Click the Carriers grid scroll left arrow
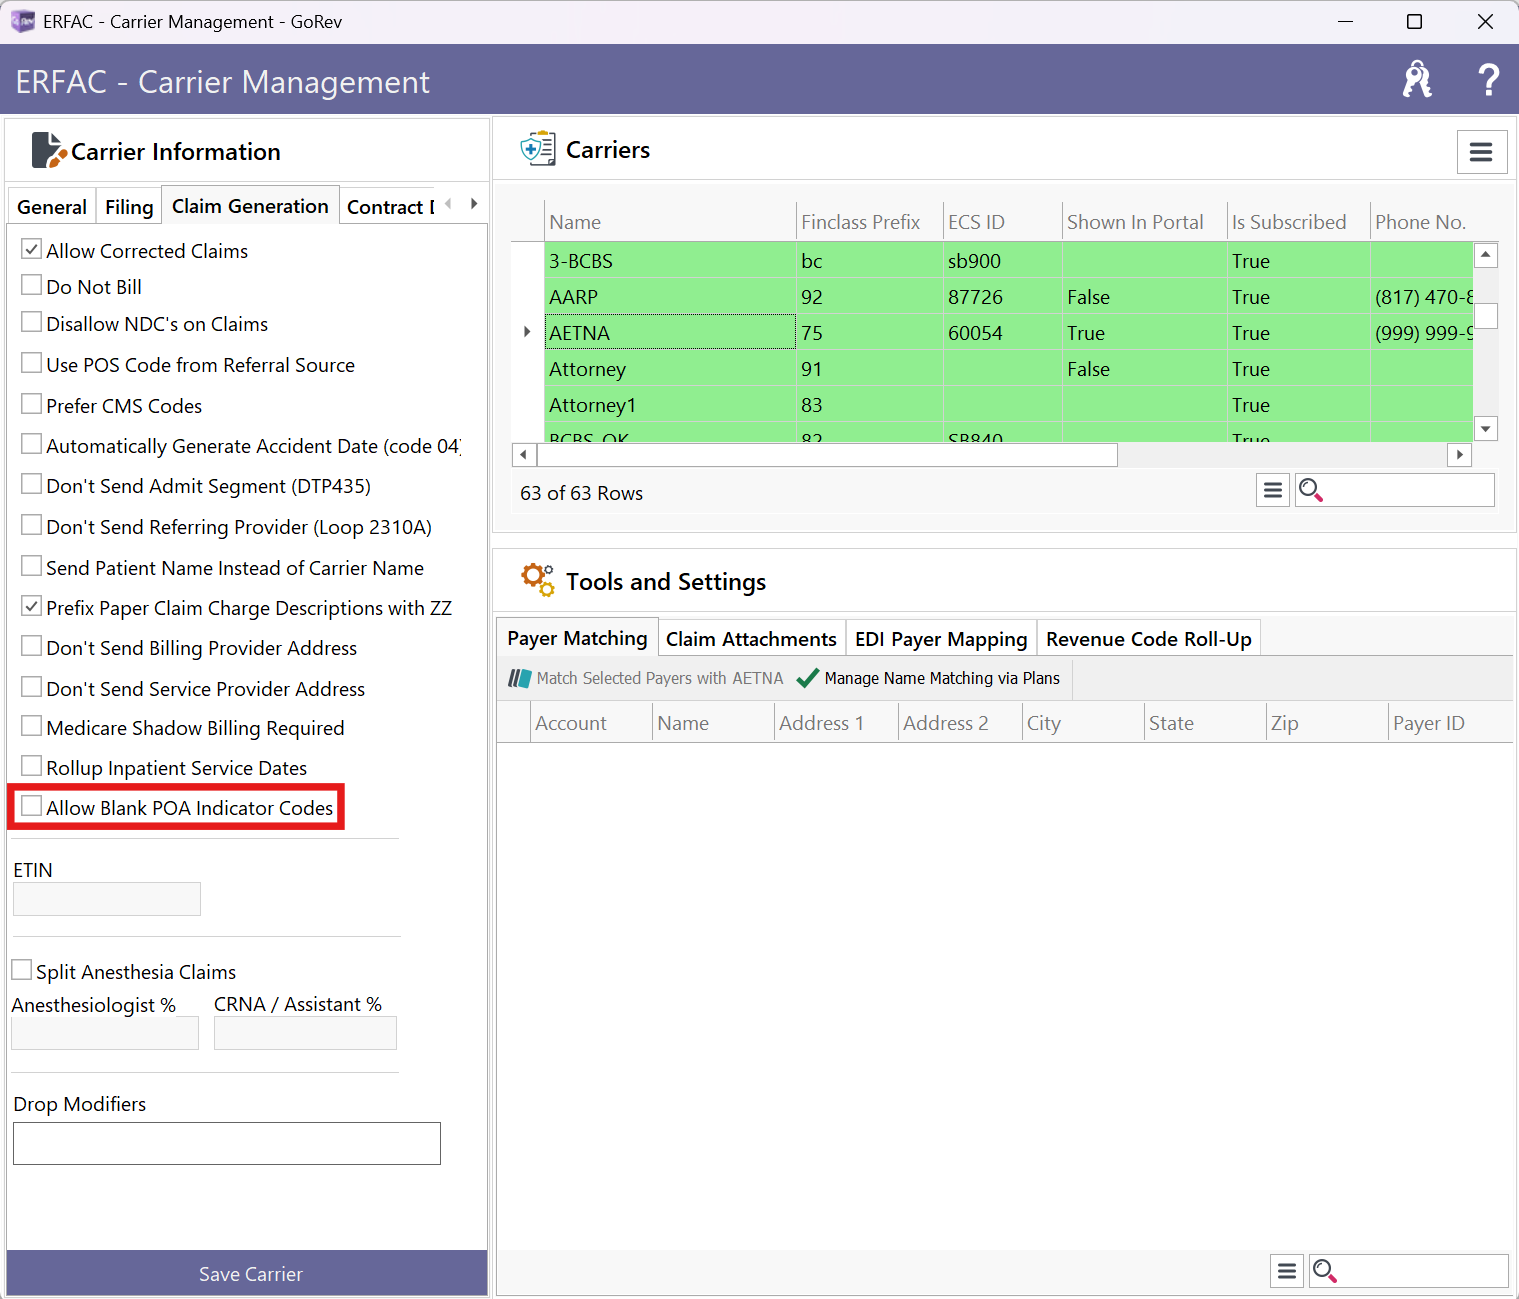 pyautogui.click(x=524, y=455)
